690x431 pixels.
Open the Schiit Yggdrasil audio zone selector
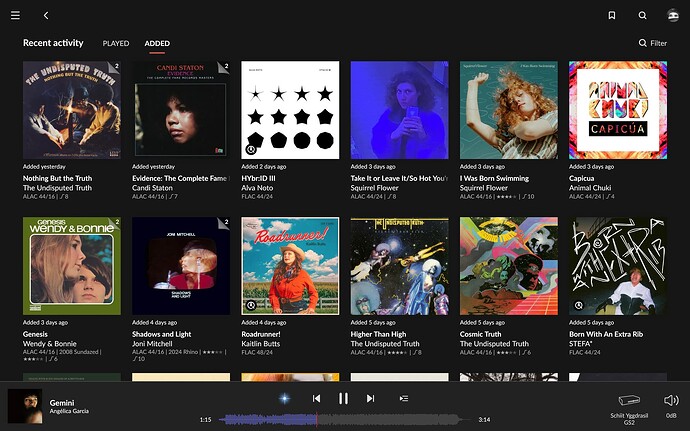[629, 409]
